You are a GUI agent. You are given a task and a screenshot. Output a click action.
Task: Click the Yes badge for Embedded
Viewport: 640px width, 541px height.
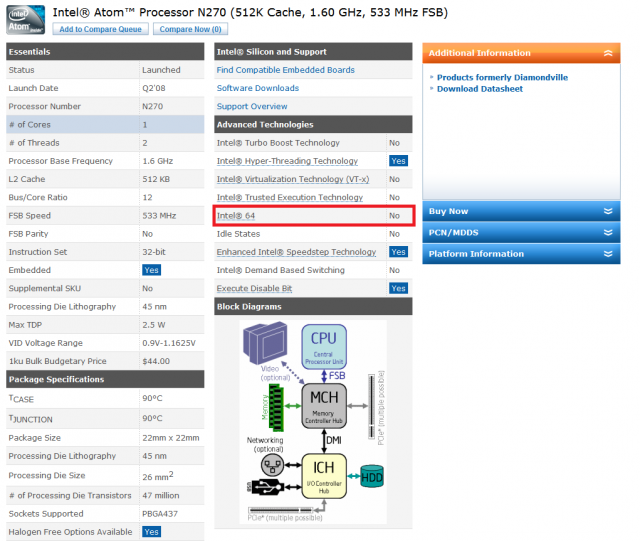click(x=151, y=270)
